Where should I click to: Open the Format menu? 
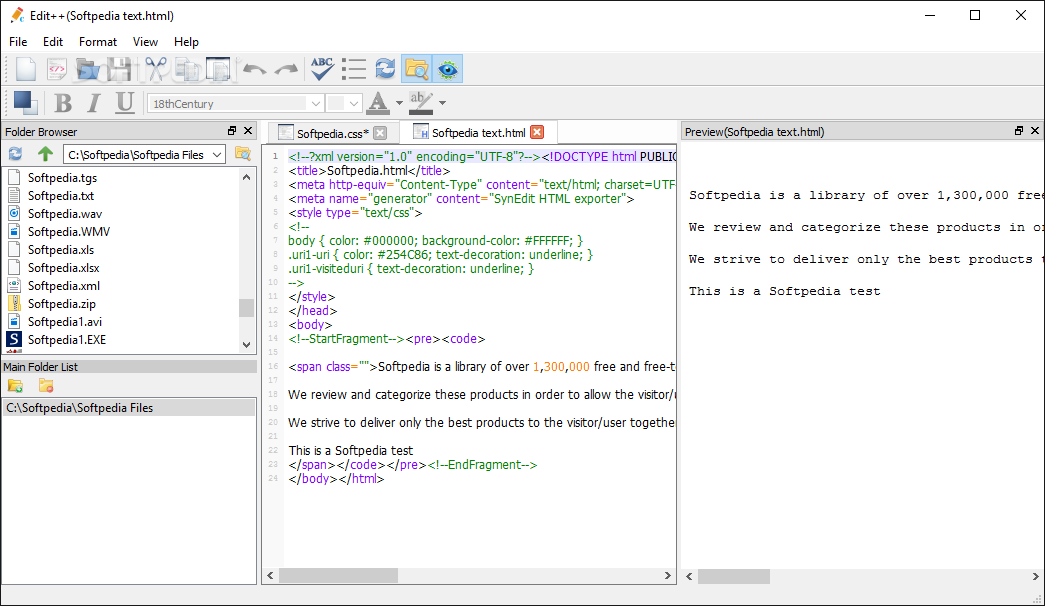pos(98,41)
